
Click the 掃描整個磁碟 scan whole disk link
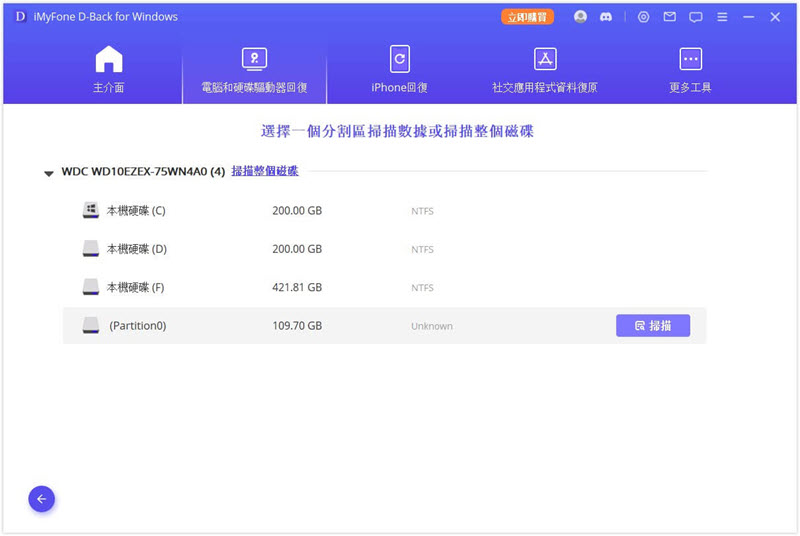tap(265, 171)
